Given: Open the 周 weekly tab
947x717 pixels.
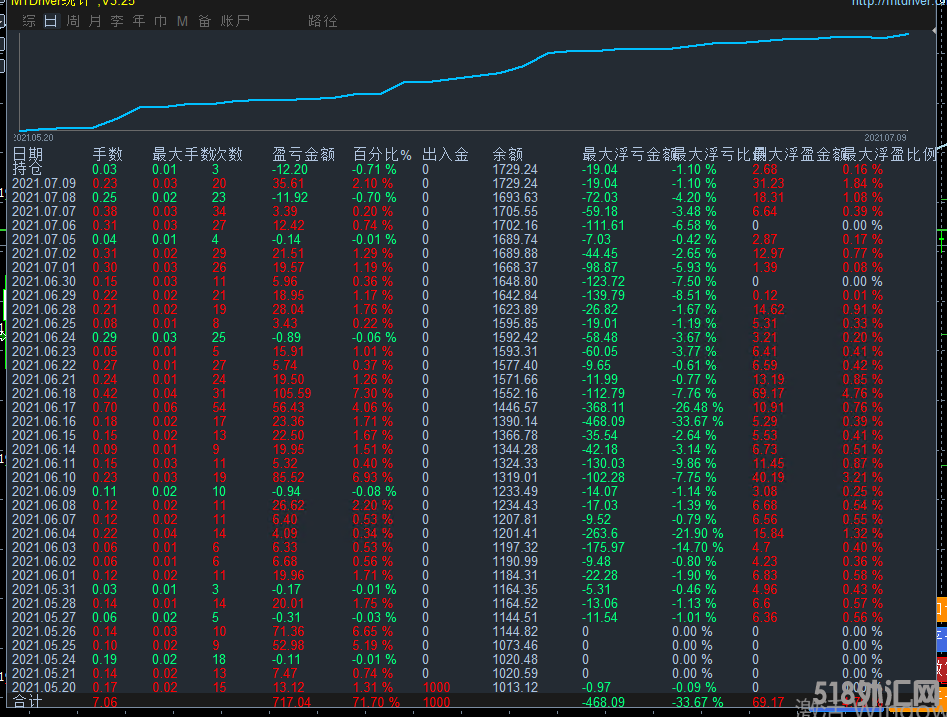Looking at the screenshot, I should [73, 21].
